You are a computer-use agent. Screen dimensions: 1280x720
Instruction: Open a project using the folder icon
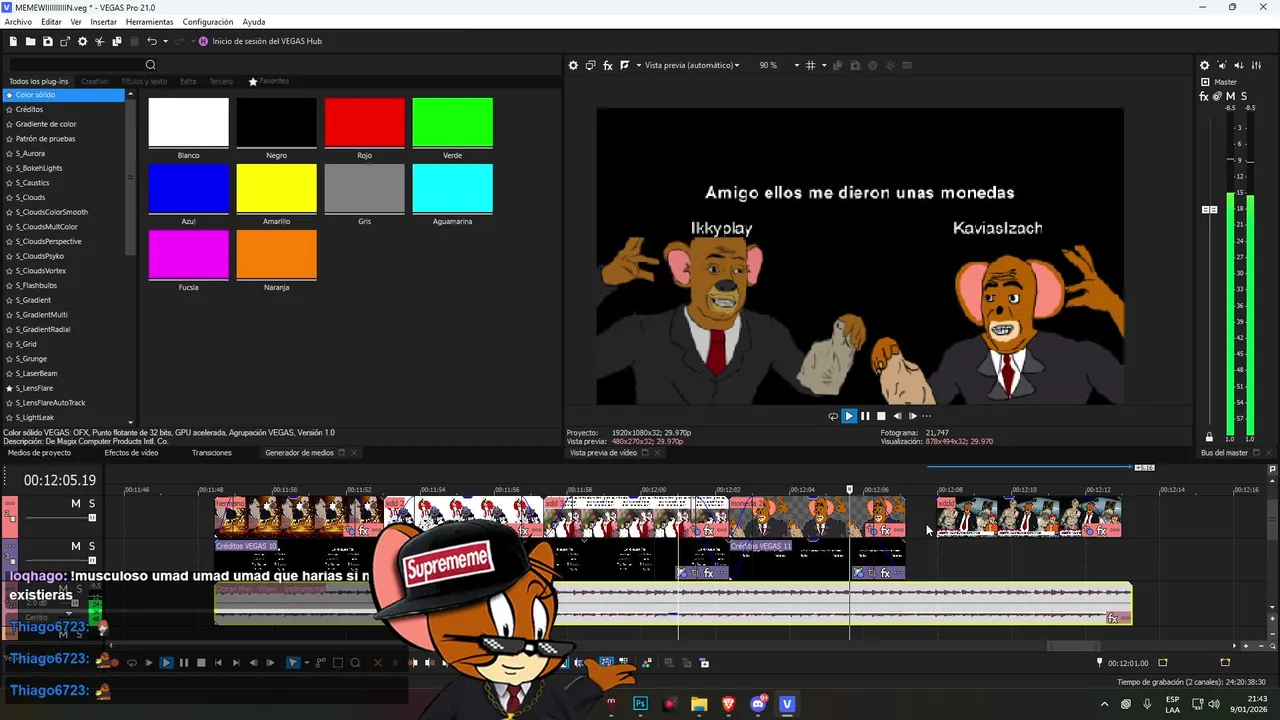pos(31,41)
